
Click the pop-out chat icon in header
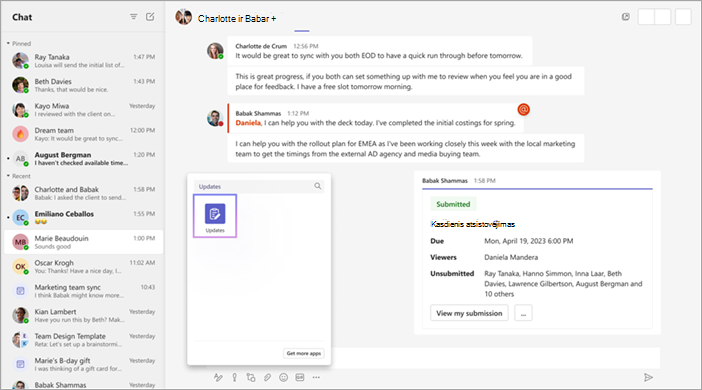(x=625, y=17)
